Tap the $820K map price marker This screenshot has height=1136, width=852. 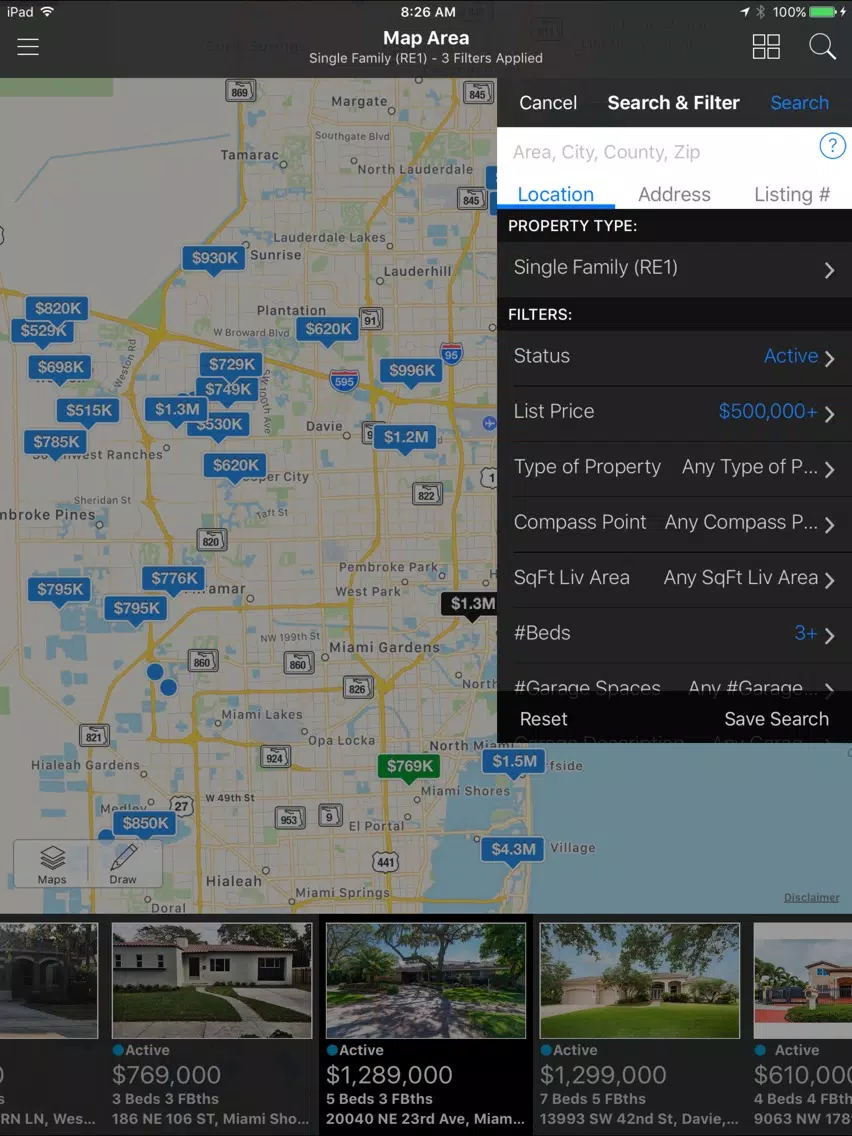click(x=57, y=308)
